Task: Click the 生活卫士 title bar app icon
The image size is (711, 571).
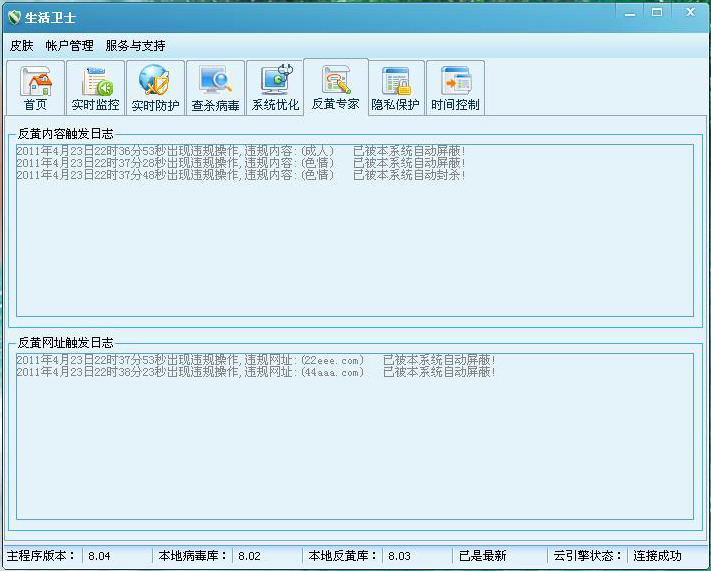Action: pos(14,17)
